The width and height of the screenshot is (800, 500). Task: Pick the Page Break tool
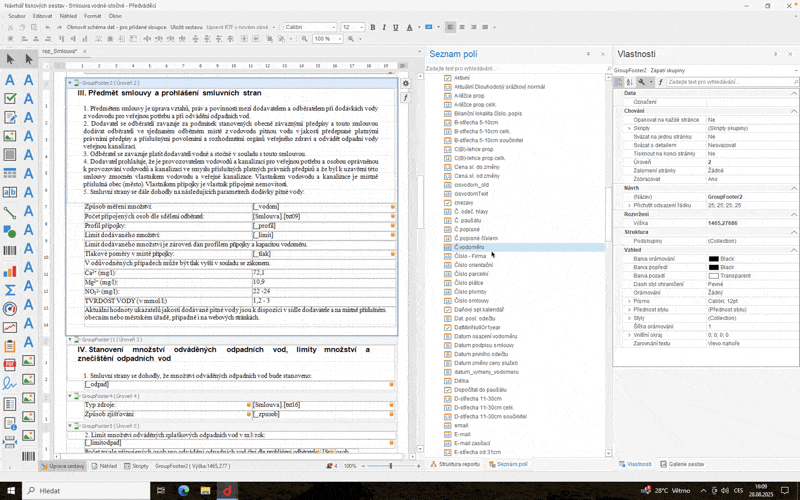pyautogui.click(x=10, y=442)
